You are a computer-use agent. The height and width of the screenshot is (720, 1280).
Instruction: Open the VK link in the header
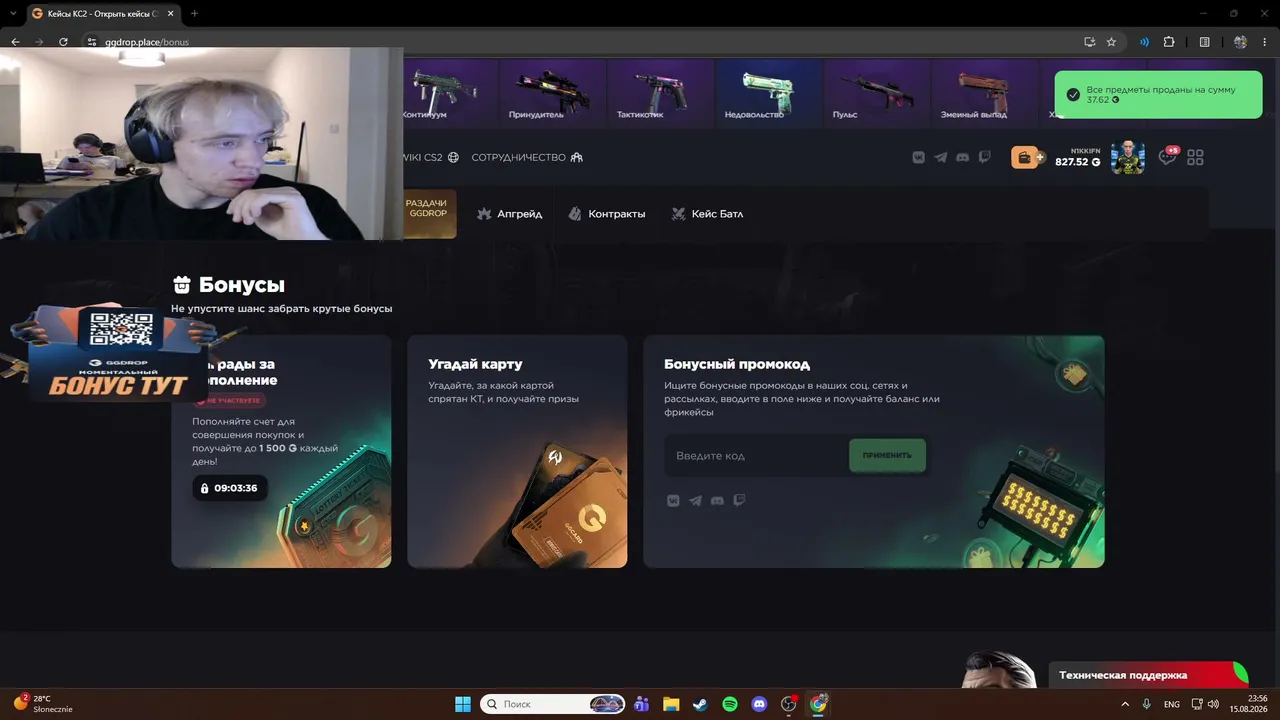[918, 157]
